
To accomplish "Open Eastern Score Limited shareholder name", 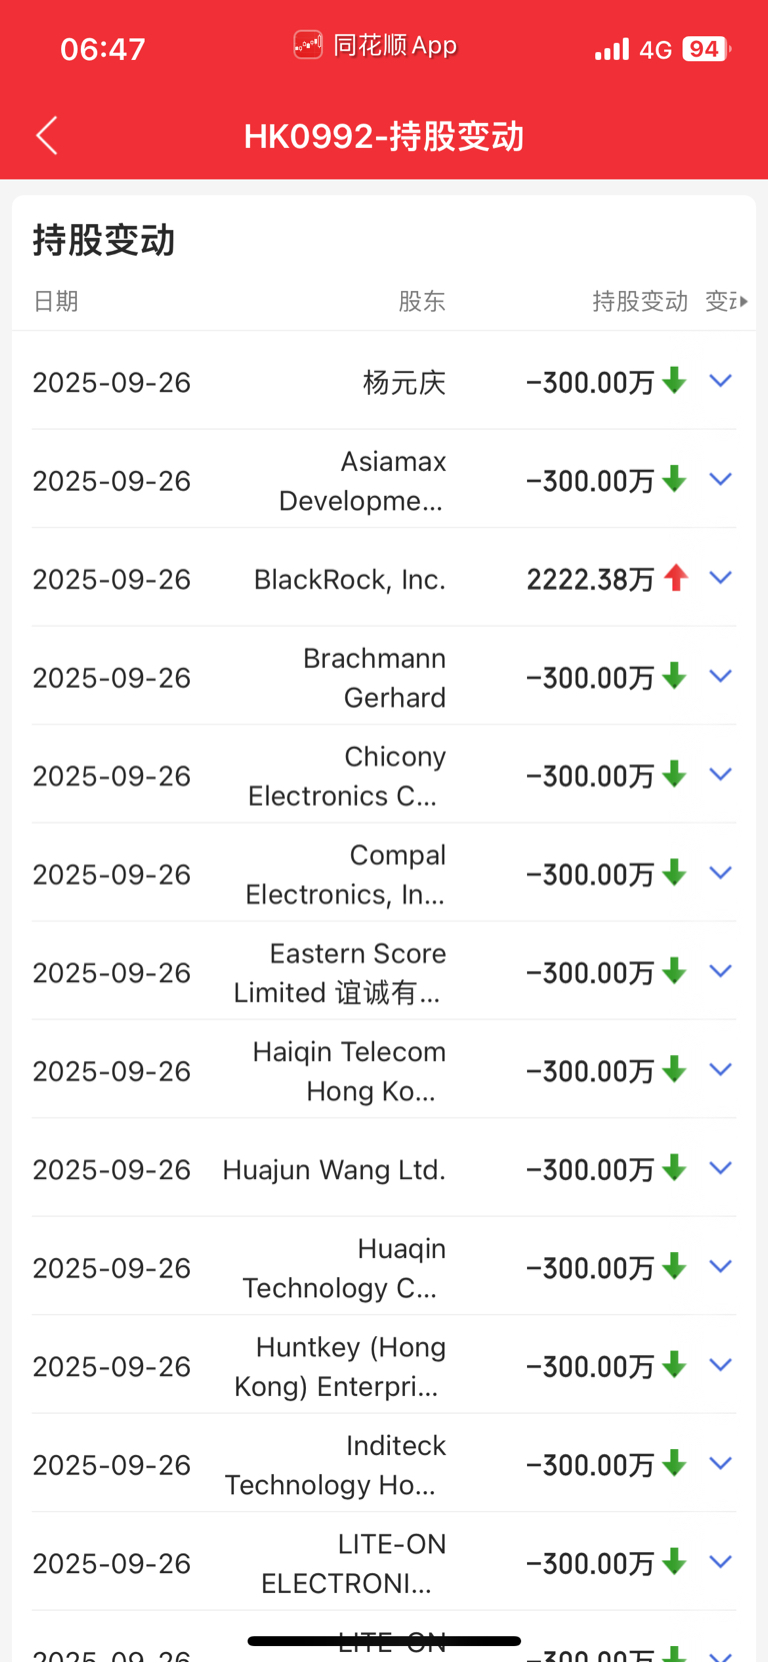I will pyautogui.click(x=339, y=973).
